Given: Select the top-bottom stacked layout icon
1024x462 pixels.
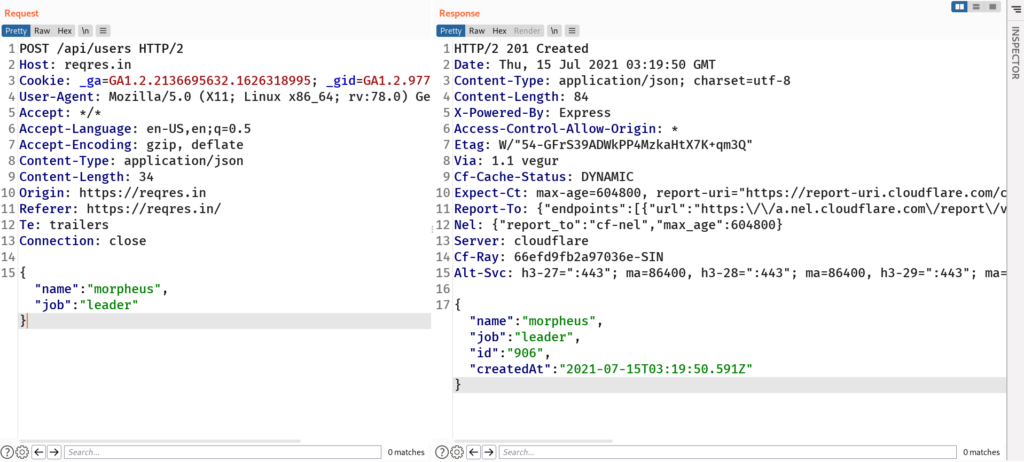Looking at the screenshot, I should [976, 7].
